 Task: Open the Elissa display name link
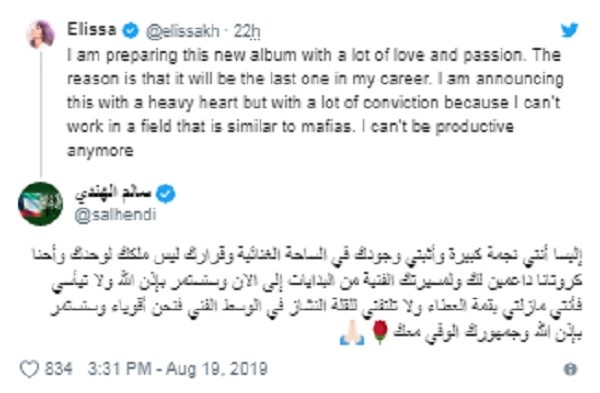(x=91, y=30)
